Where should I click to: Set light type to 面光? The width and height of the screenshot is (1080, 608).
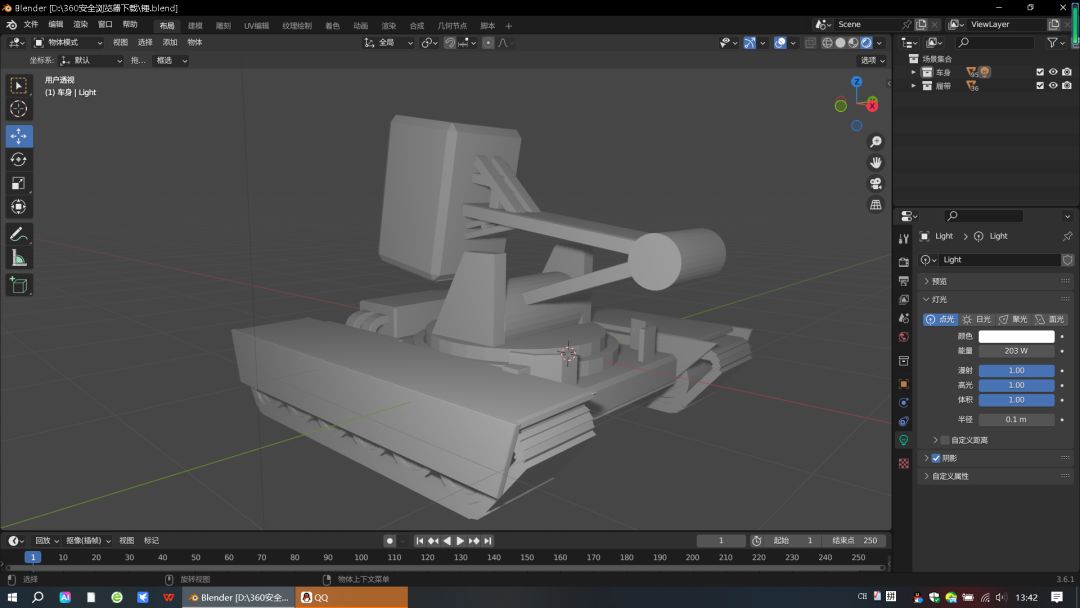1050,319
